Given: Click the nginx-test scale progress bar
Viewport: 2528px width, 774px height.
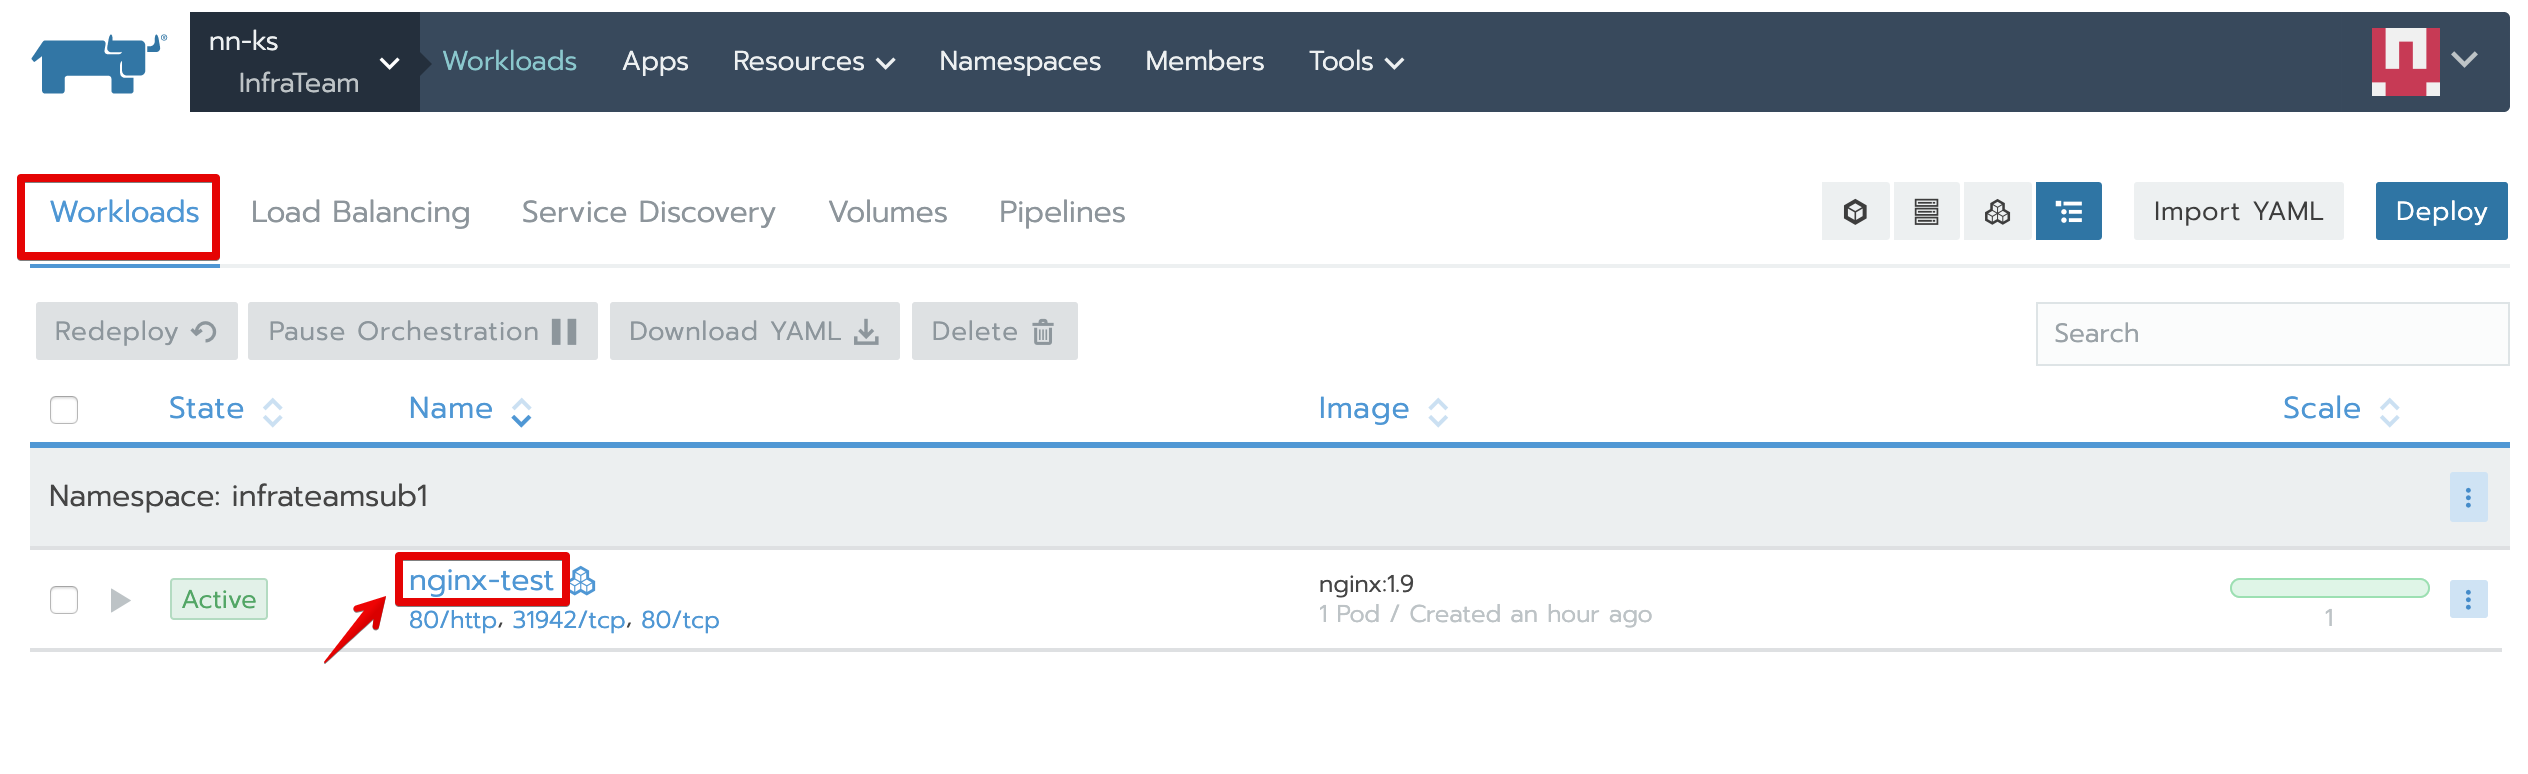Looking at the screenshot, I should (2329, 588).
